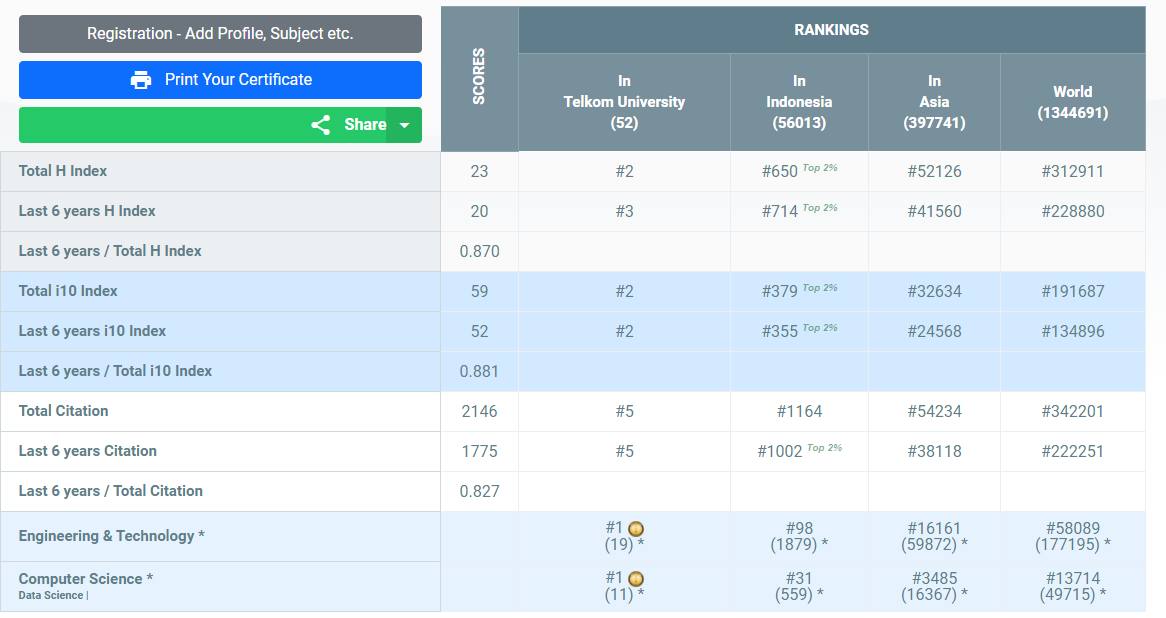This screenshot has height=618, width=1166.
Task: Click the Data Science sub-field label
Action: [x=51, y=596]
